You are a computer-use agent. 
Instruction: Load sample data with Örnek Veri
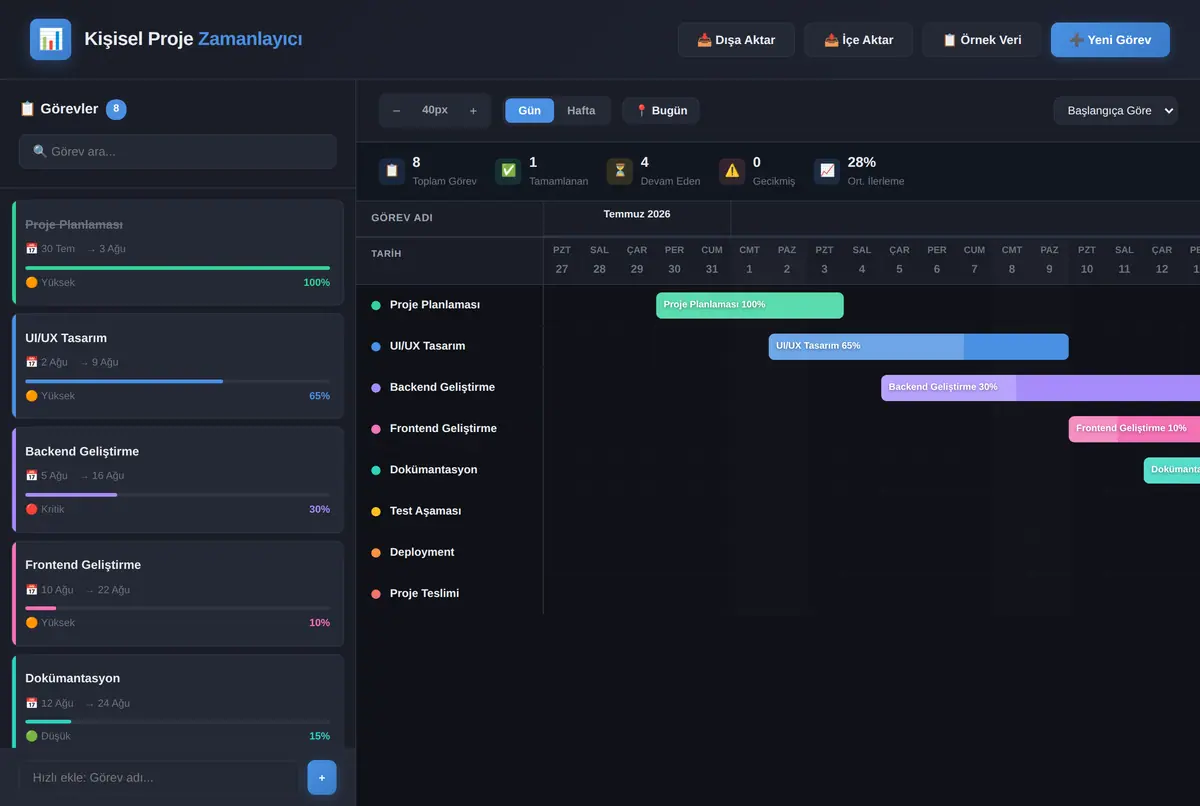(x=982, y=40)
